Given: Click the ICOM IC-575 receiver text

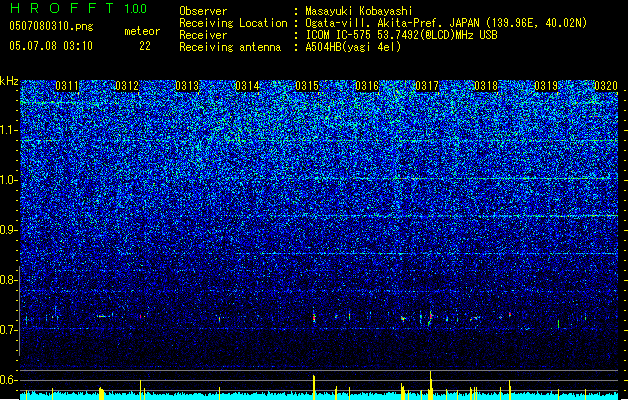Looking at the screenshot, I should tap(401, 35).
